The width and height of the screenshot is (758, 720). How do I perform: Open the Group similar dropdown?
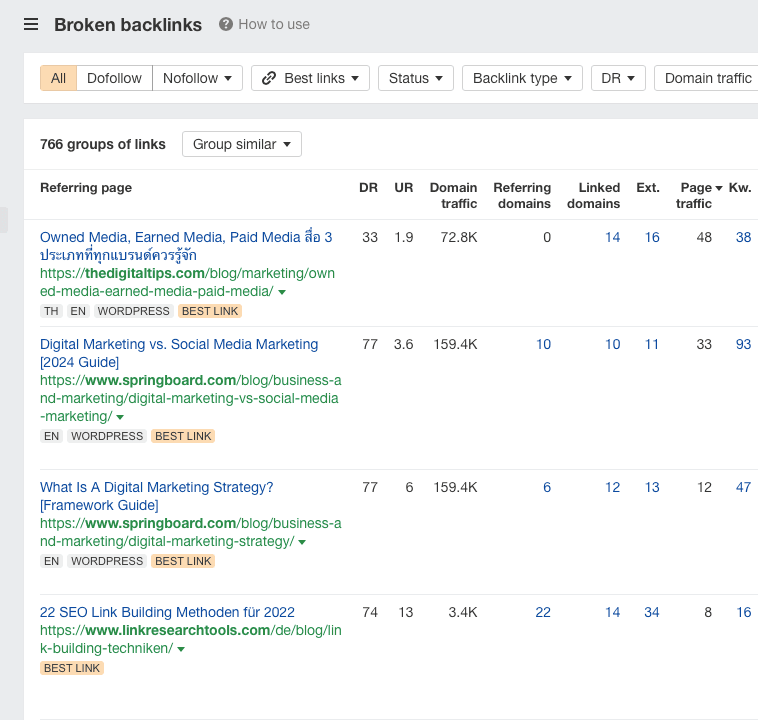(x=241, y=144)
